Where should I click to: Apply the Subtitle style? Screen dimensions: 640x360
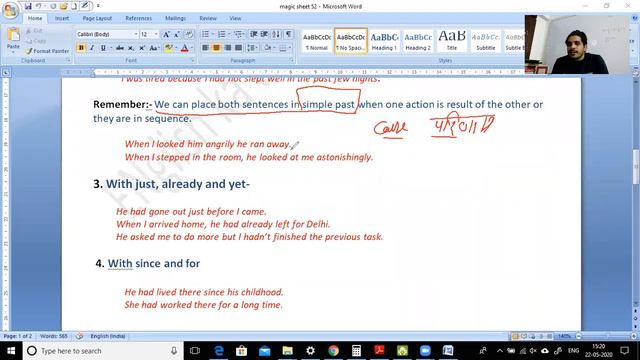click(485, 41)
